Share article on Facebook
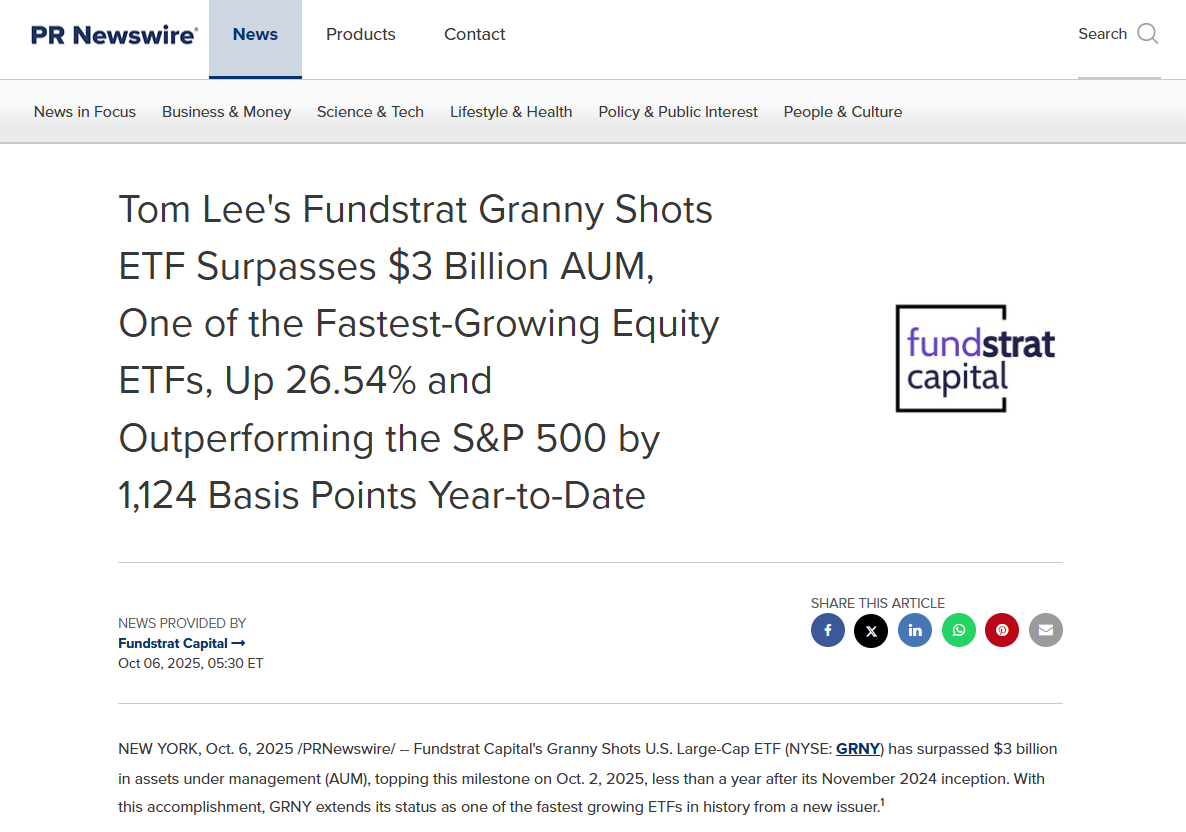 point(828,630)
